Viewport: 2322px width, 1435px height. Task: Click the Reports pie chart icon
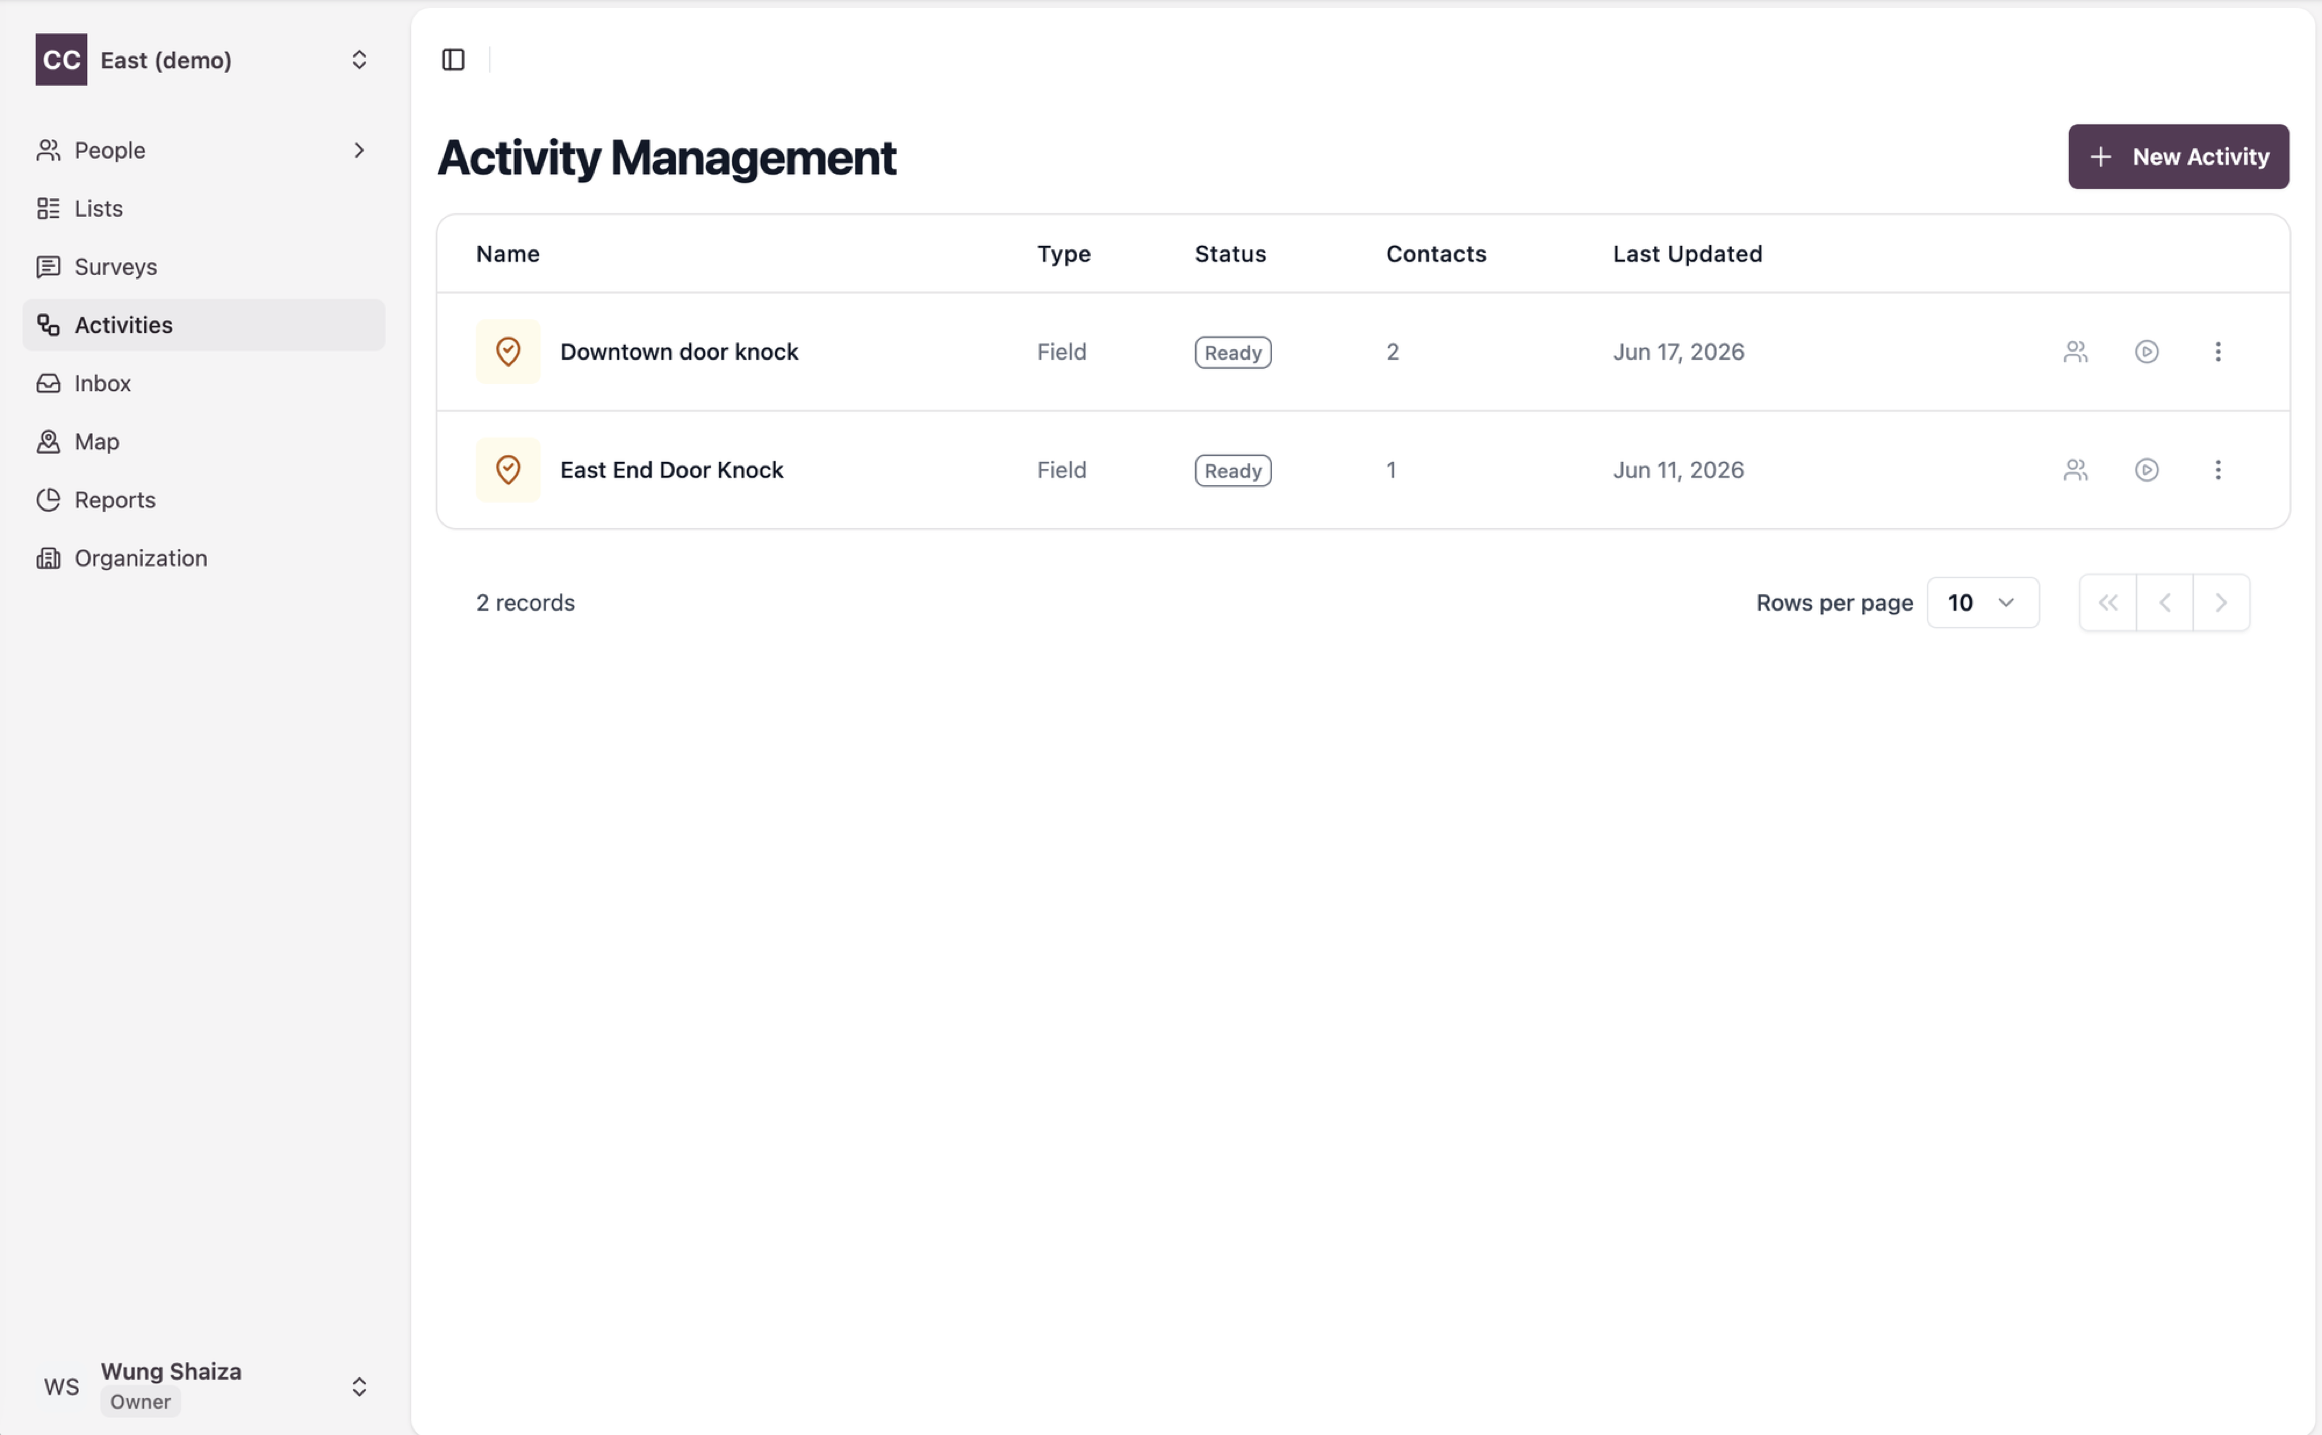pyautogui.click(x=48, y=500)
